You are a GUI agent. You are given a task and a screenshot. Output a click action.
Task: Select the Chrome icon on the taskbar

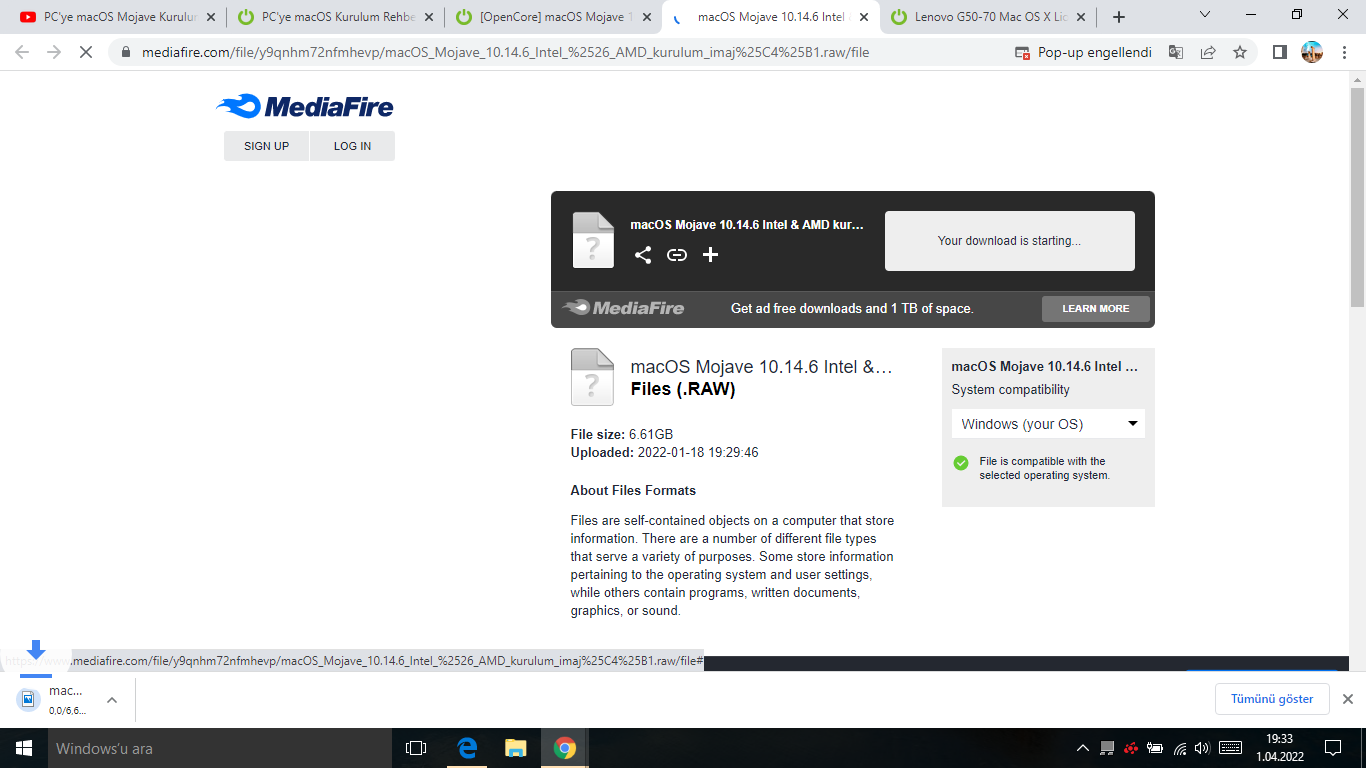coord(565,748)
